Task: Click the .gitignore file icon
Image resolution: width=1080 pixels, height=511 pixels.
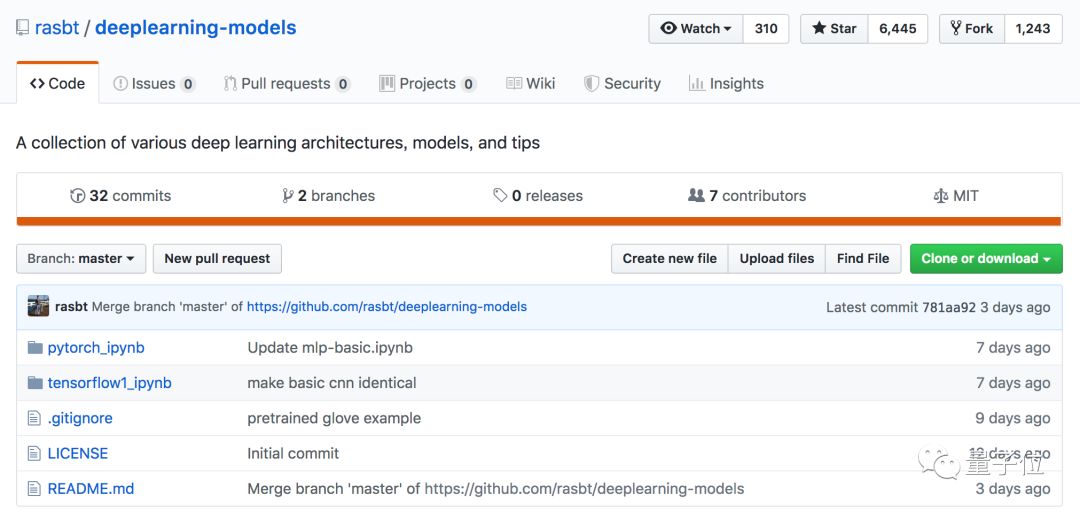Action: pyautogui.click(x=35, y=418)
